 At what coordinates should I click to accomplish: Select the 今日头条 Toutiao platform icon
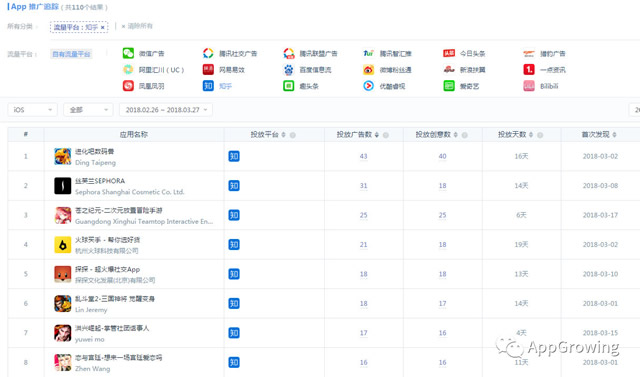tap(449, 53)
